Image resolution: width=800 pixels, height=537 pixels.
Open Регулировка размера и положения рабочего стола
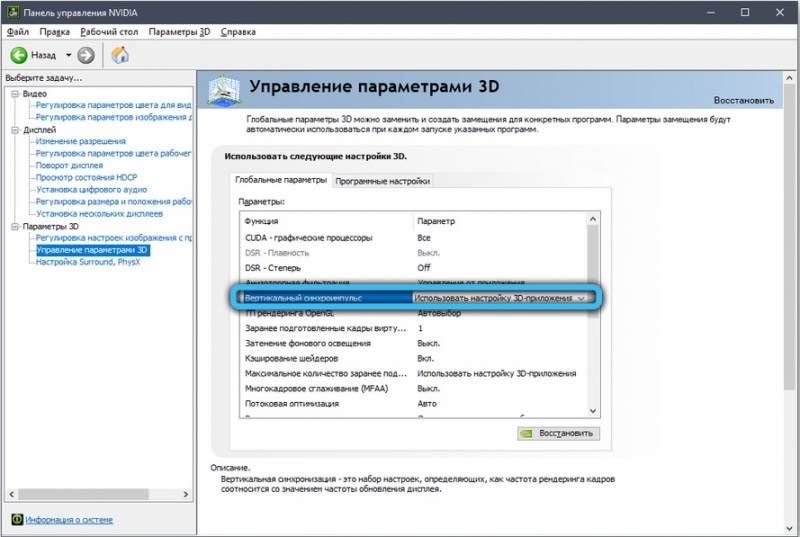(x=114, y=201)
